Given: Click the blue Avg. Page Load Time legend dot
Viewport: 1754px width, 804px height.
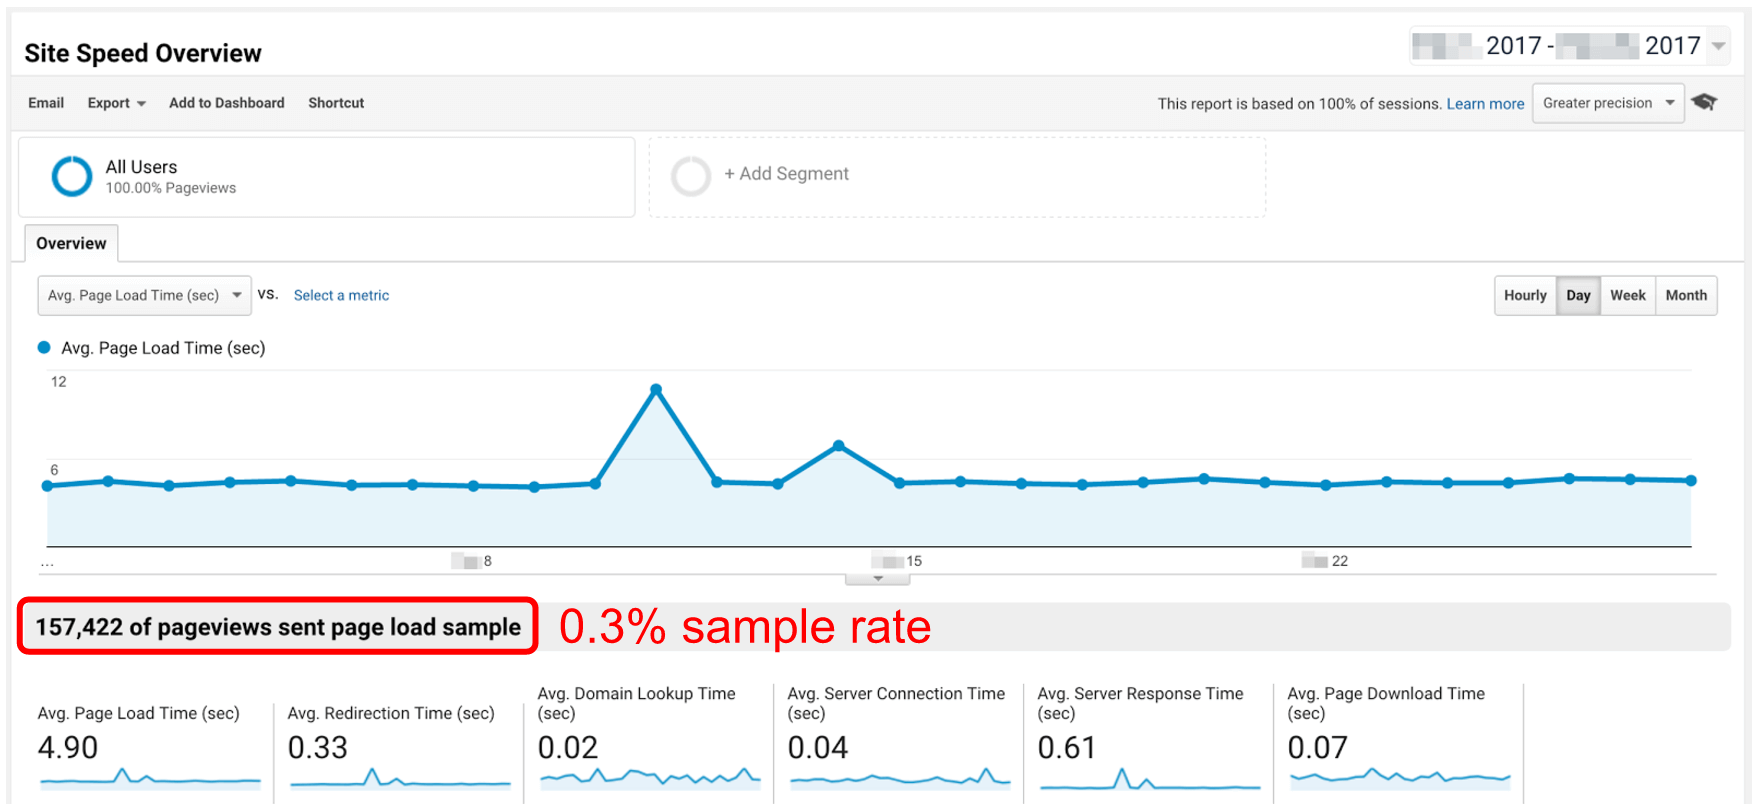Looking at the screenshot, I should (44, 348).
